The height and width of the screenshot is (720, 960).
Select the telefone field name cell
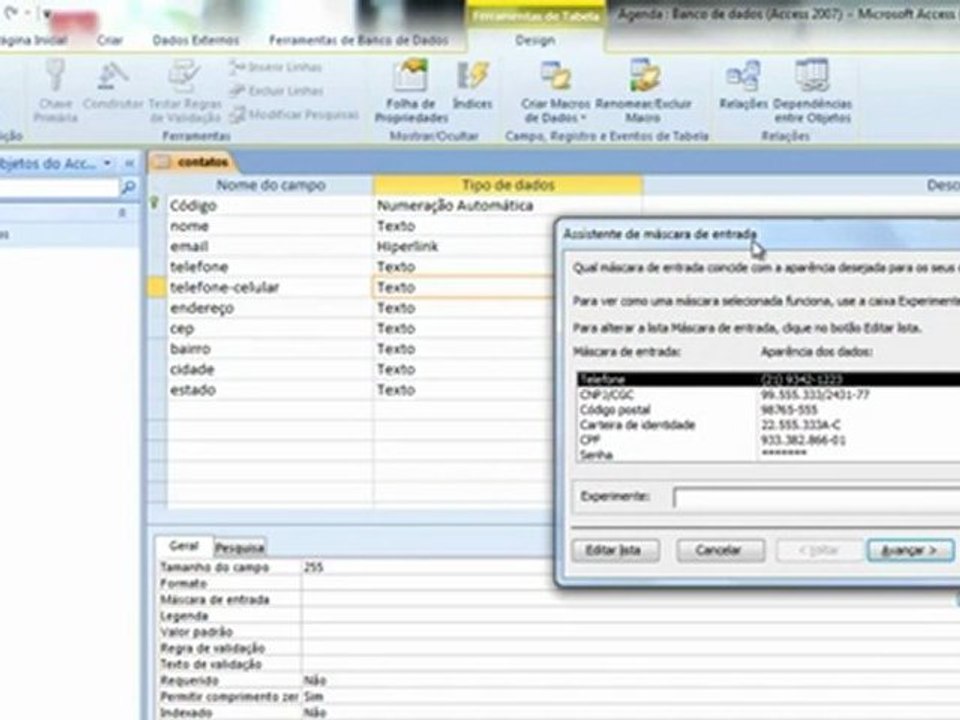270,267
